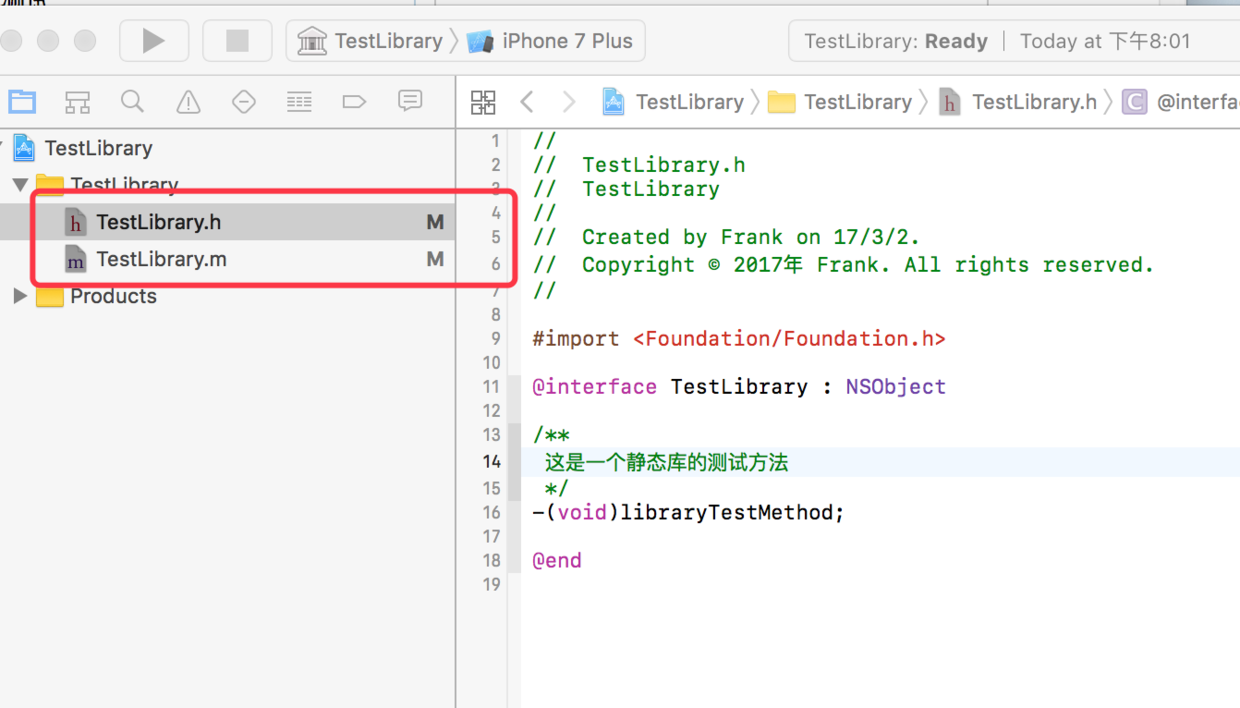Screen dimensions: 1240x708
Task: Click NSObject in the interface line
Action: point(896,387)
